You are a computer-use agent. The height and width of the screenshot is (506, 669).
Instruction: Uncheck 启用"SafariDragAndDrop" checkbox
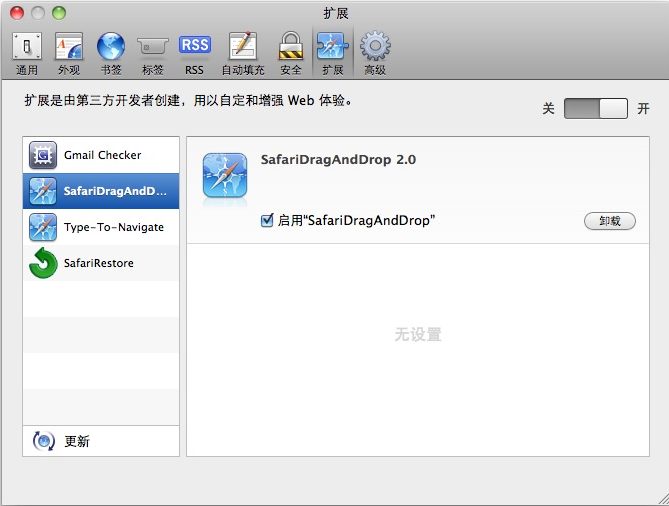(x=267, y=220)
